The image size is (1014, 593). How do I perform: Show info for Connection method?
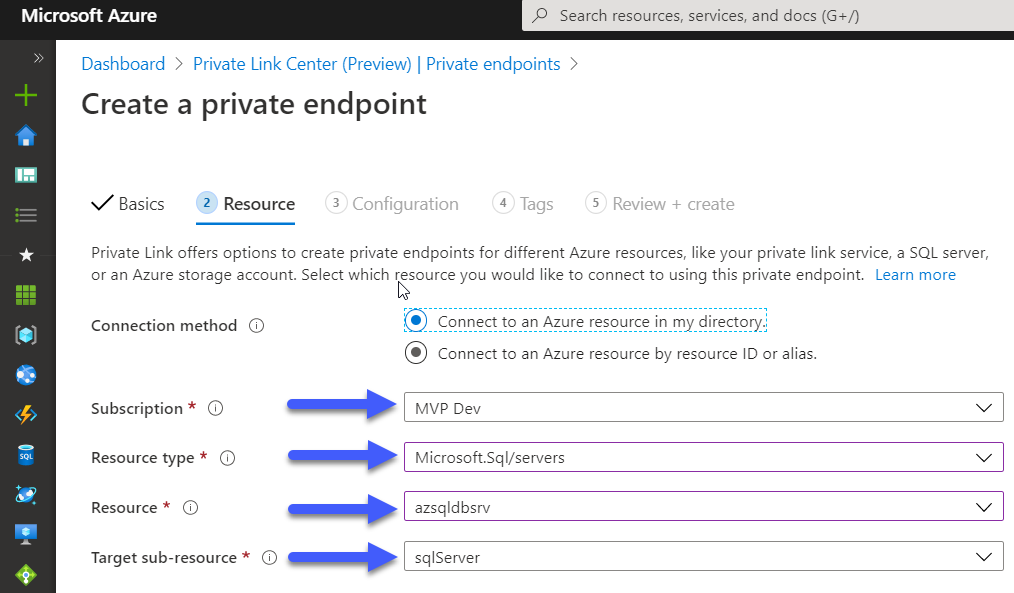point(256,325)
